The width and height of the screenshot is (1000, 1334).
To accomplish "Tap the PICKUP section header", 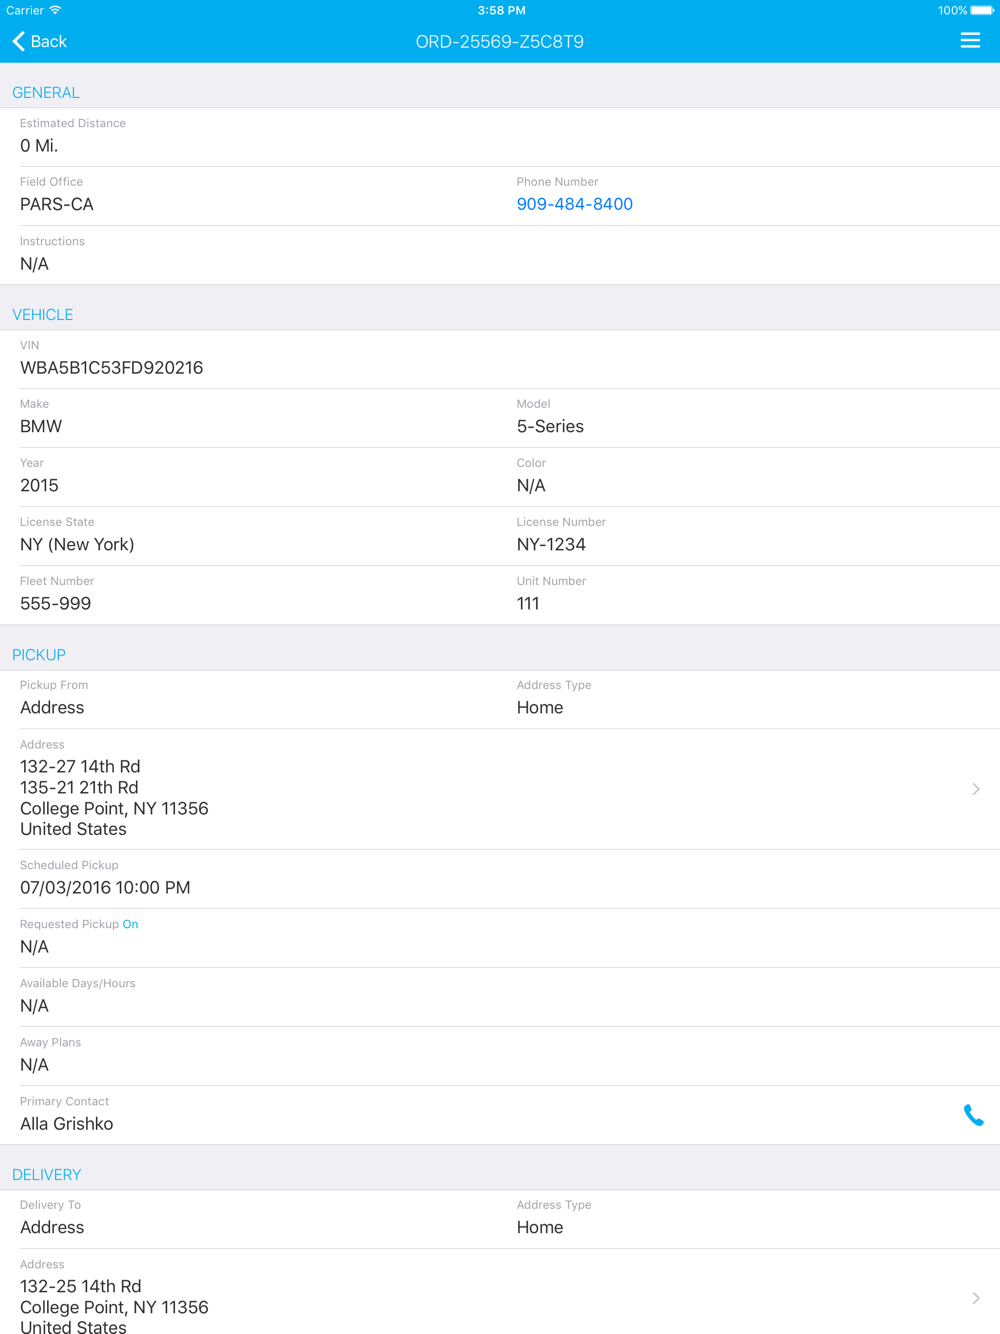I will click(39, 655).
